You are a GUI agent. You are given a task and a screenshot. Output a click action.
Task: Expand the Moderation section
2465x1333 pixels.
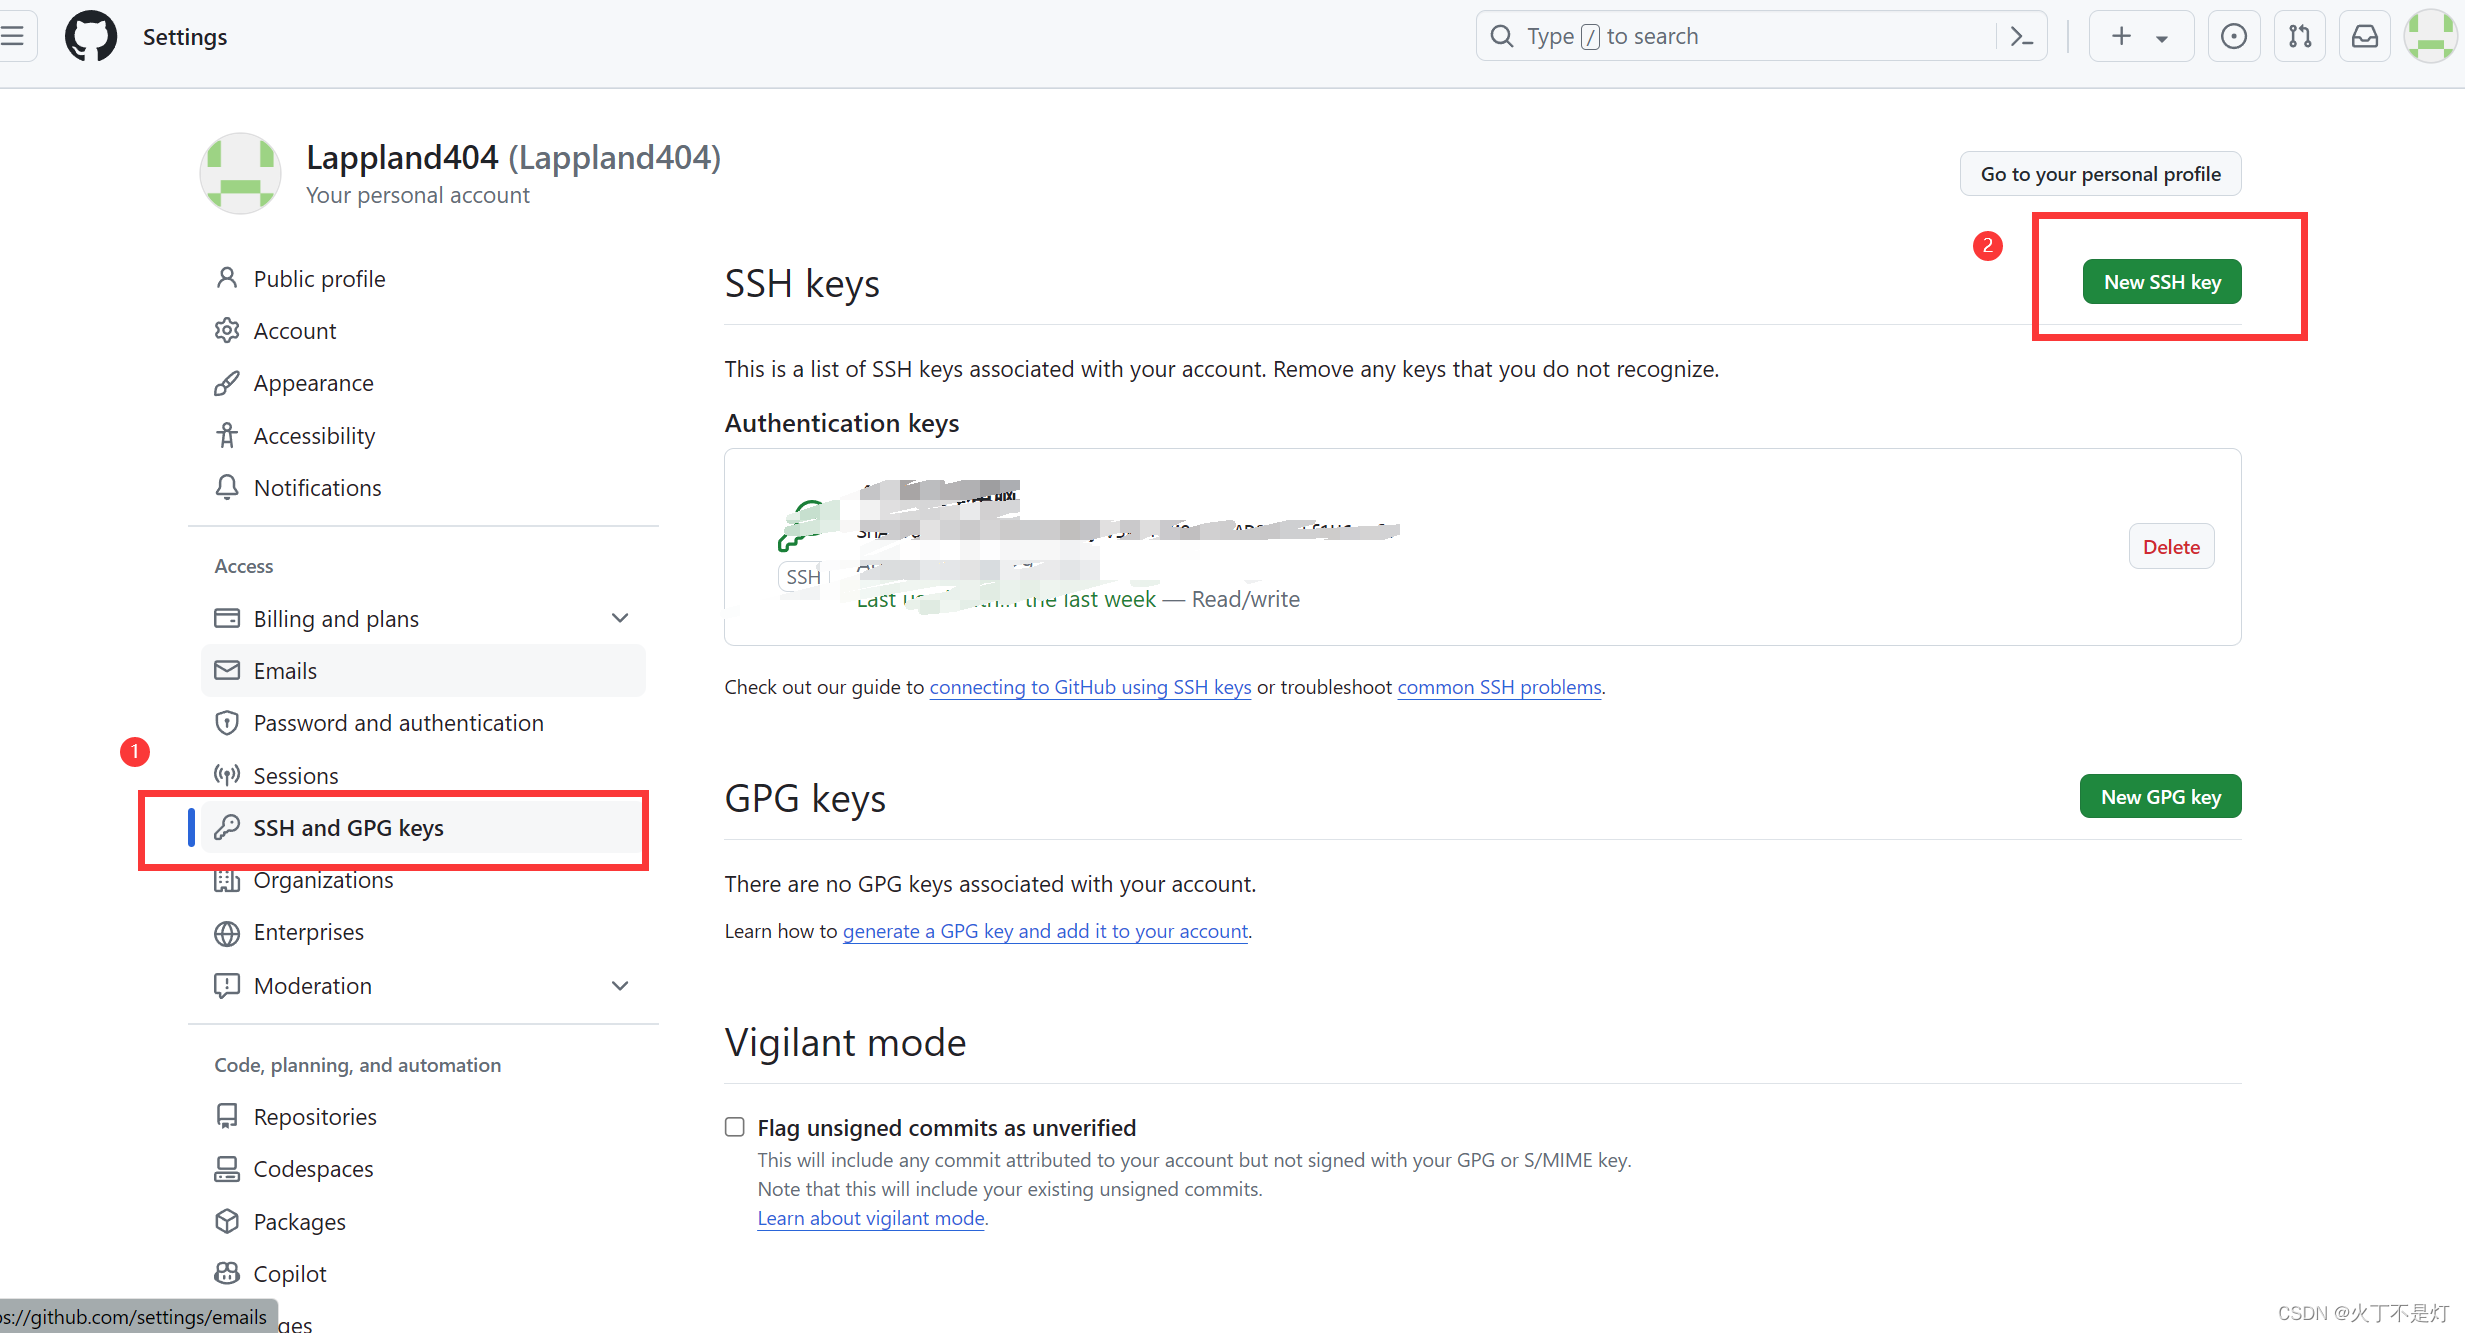[620, 985]
